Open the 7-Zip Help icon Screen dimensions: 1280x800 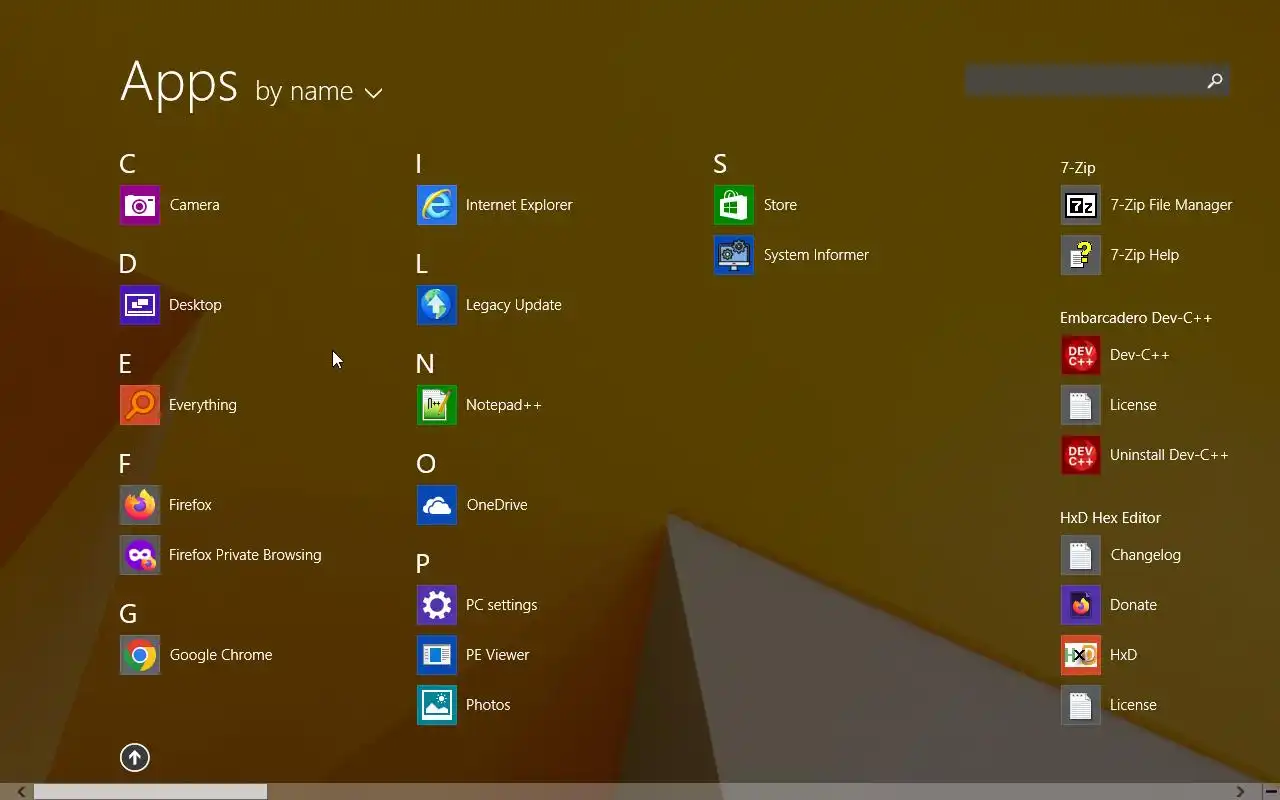point(1081,255)
